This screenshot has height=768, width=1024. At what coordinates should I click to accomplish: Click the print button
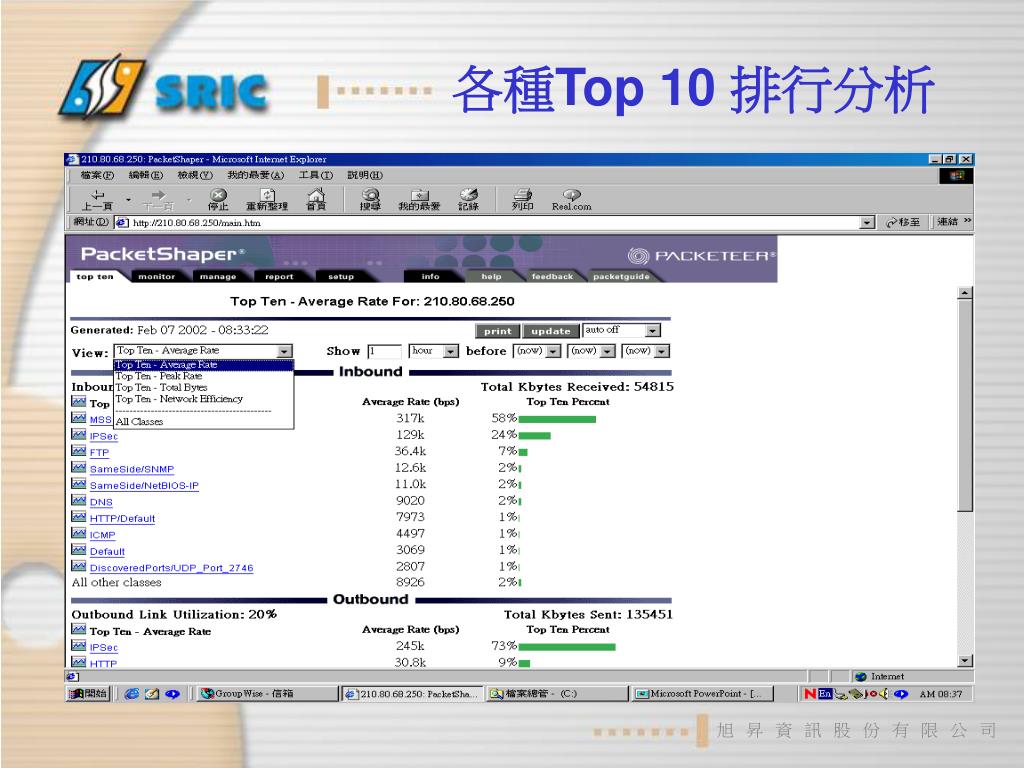point(498,331)
